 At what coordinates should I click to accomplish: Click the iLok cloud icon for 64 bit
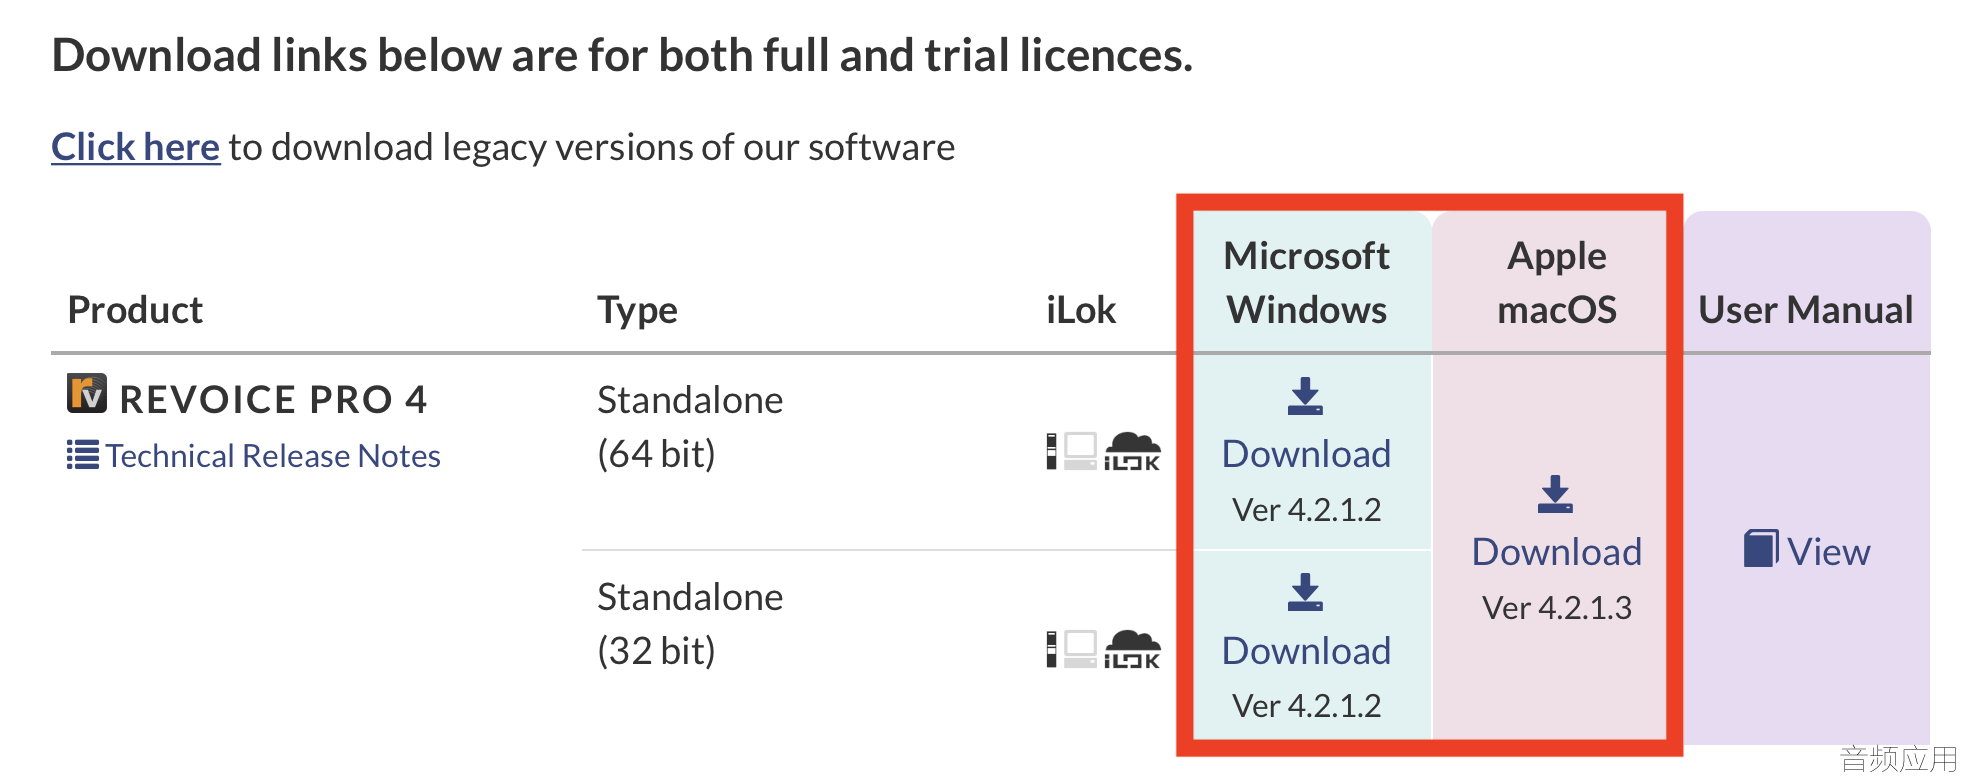click(x=1132, y=451)
